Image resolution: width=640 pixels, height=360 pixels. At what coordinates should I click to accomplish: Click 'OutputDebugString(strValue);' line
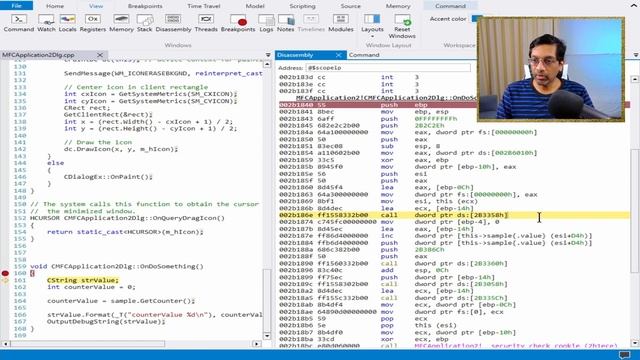tap(106, 322)
